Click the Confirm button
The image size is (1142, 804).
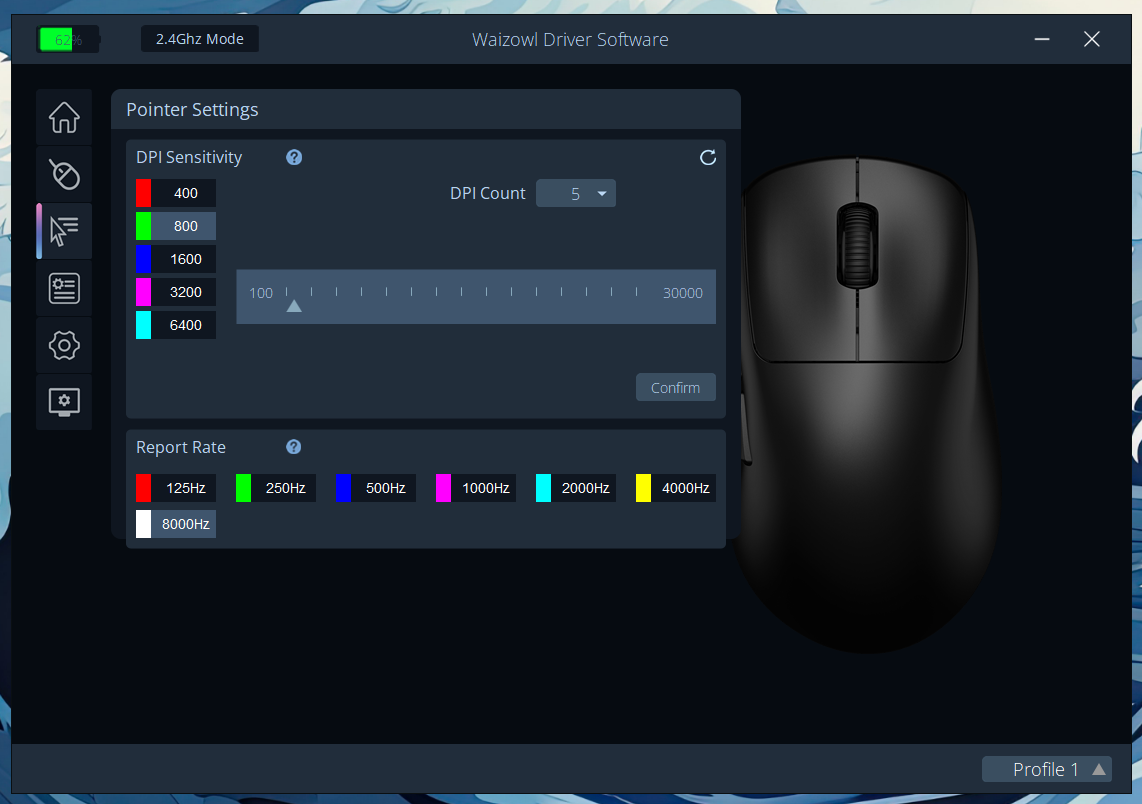coord(675,387)
